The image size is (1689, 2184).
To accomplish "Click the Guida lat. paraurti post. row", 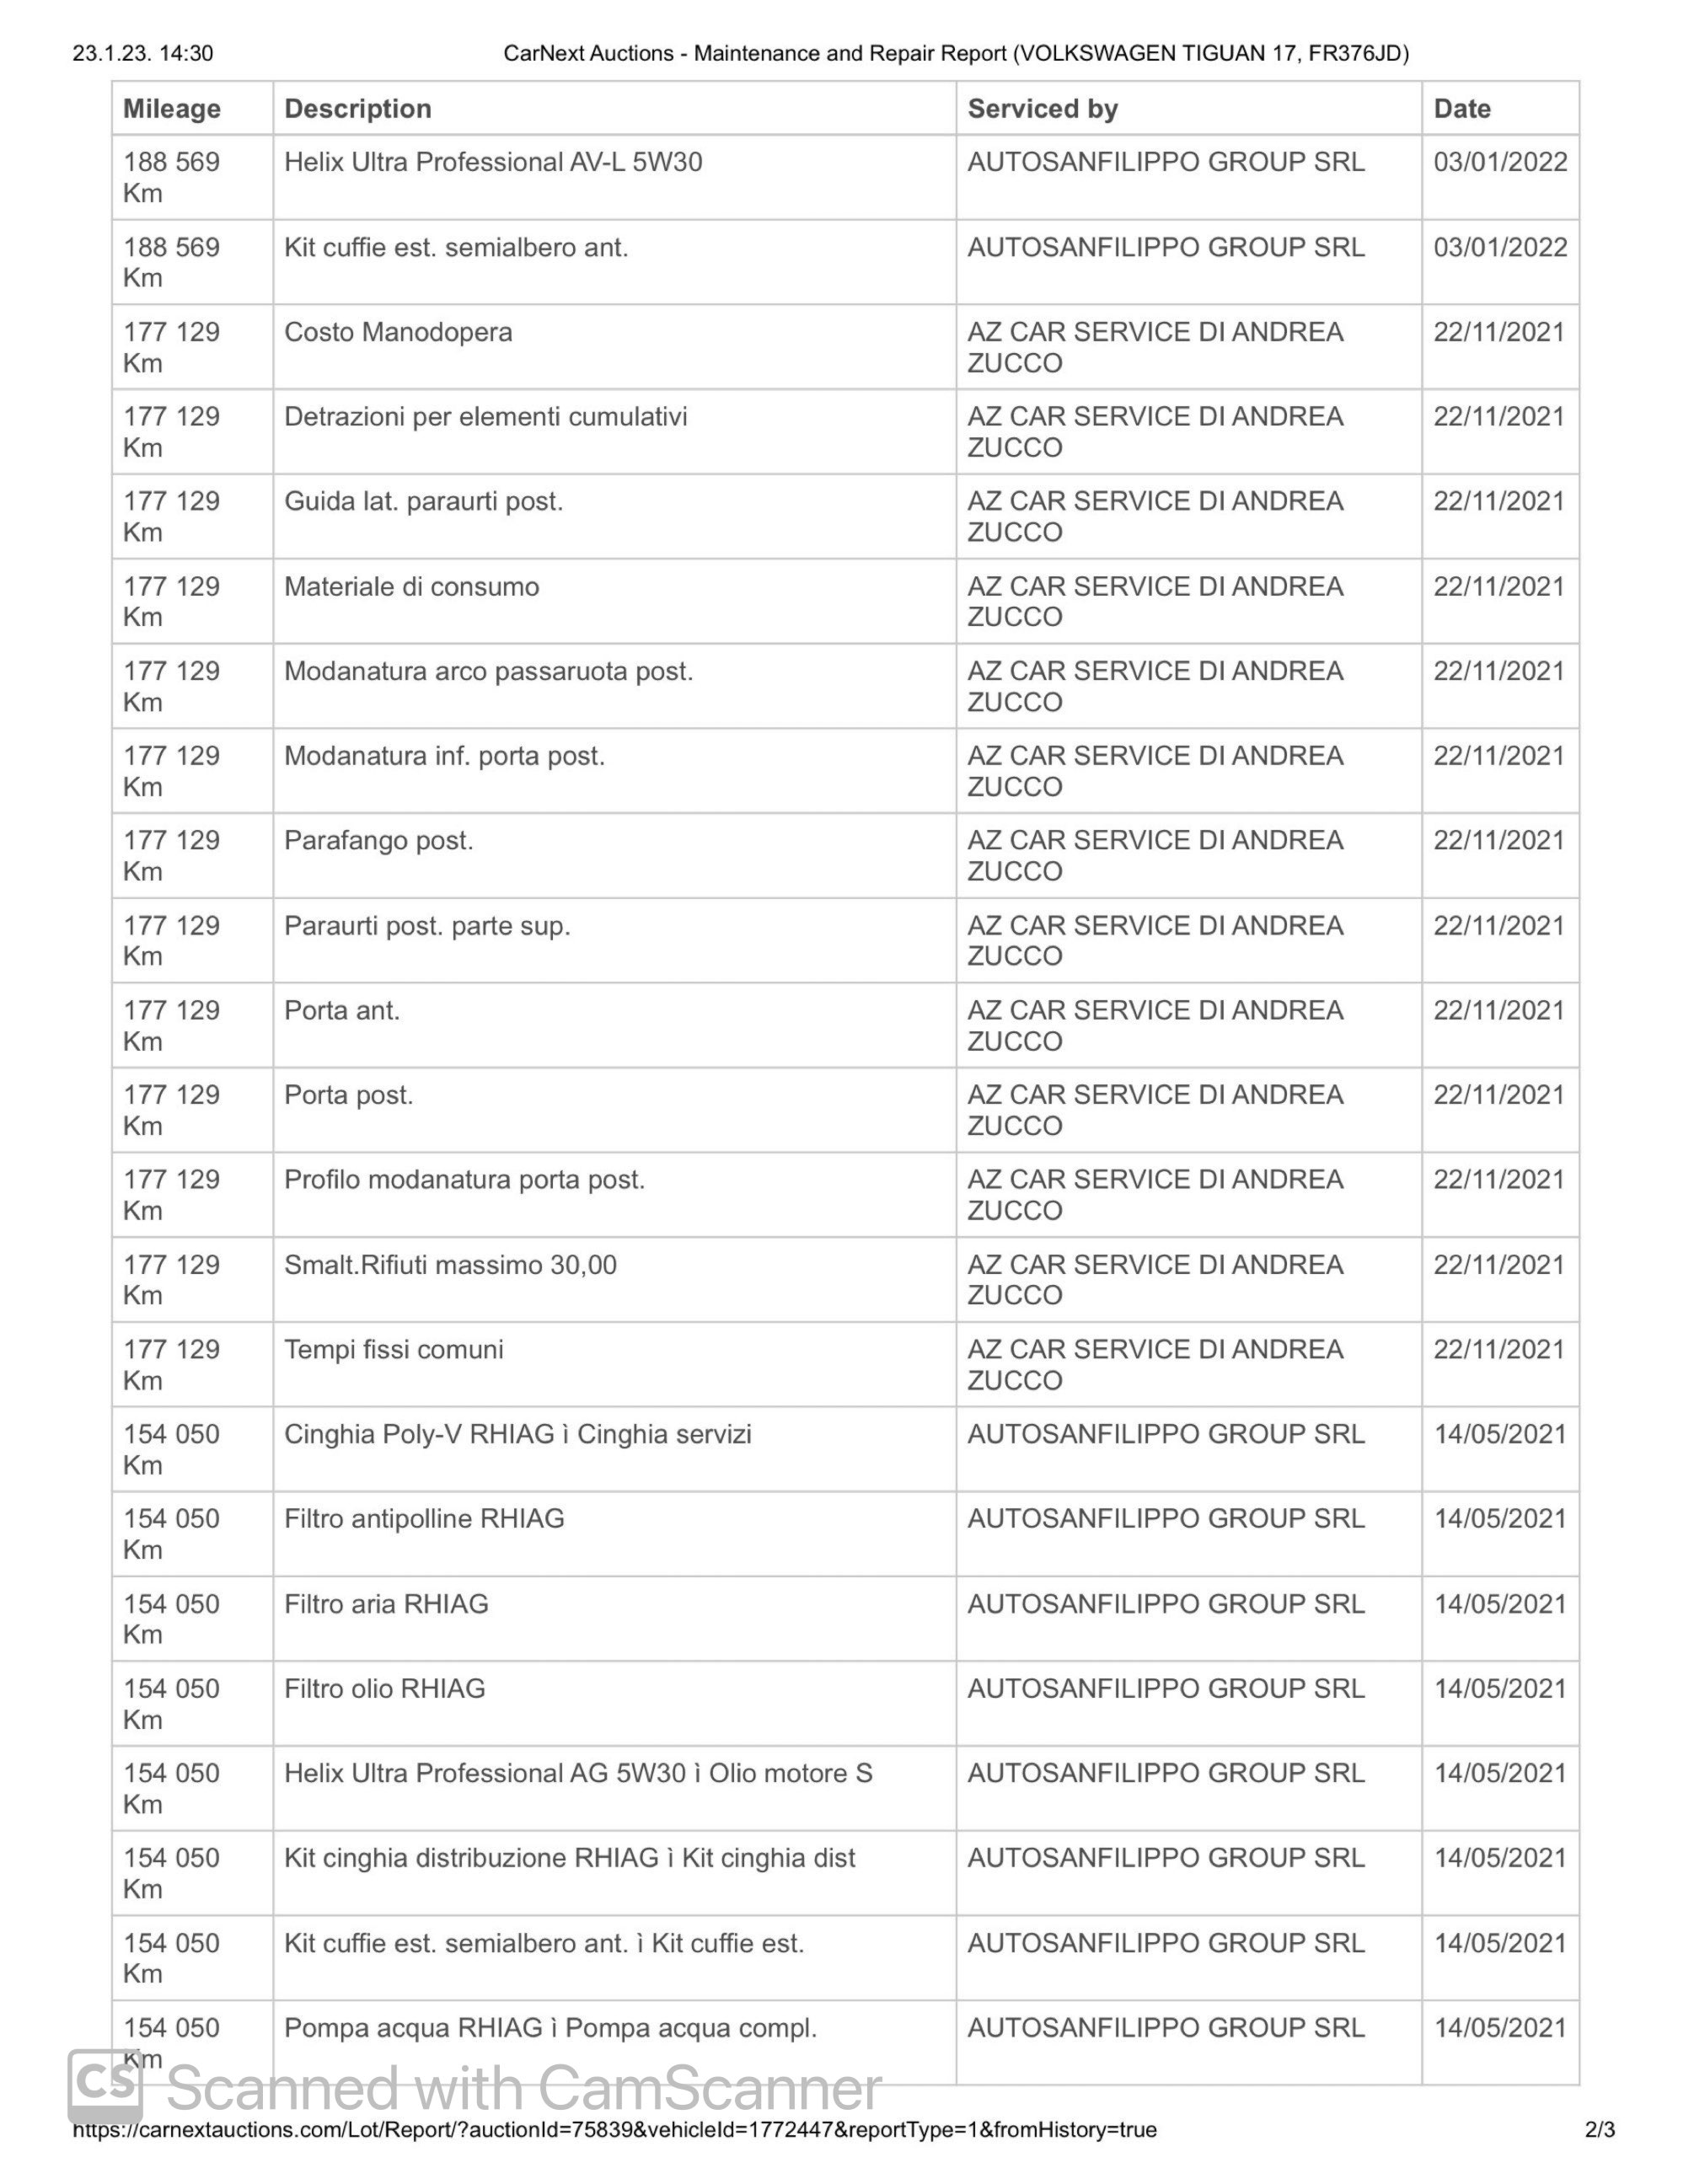I will point(845,516).
